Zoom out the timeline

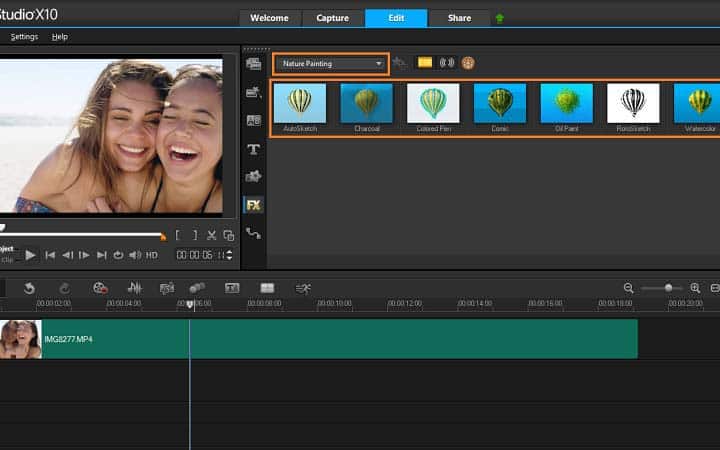point(629,288)
